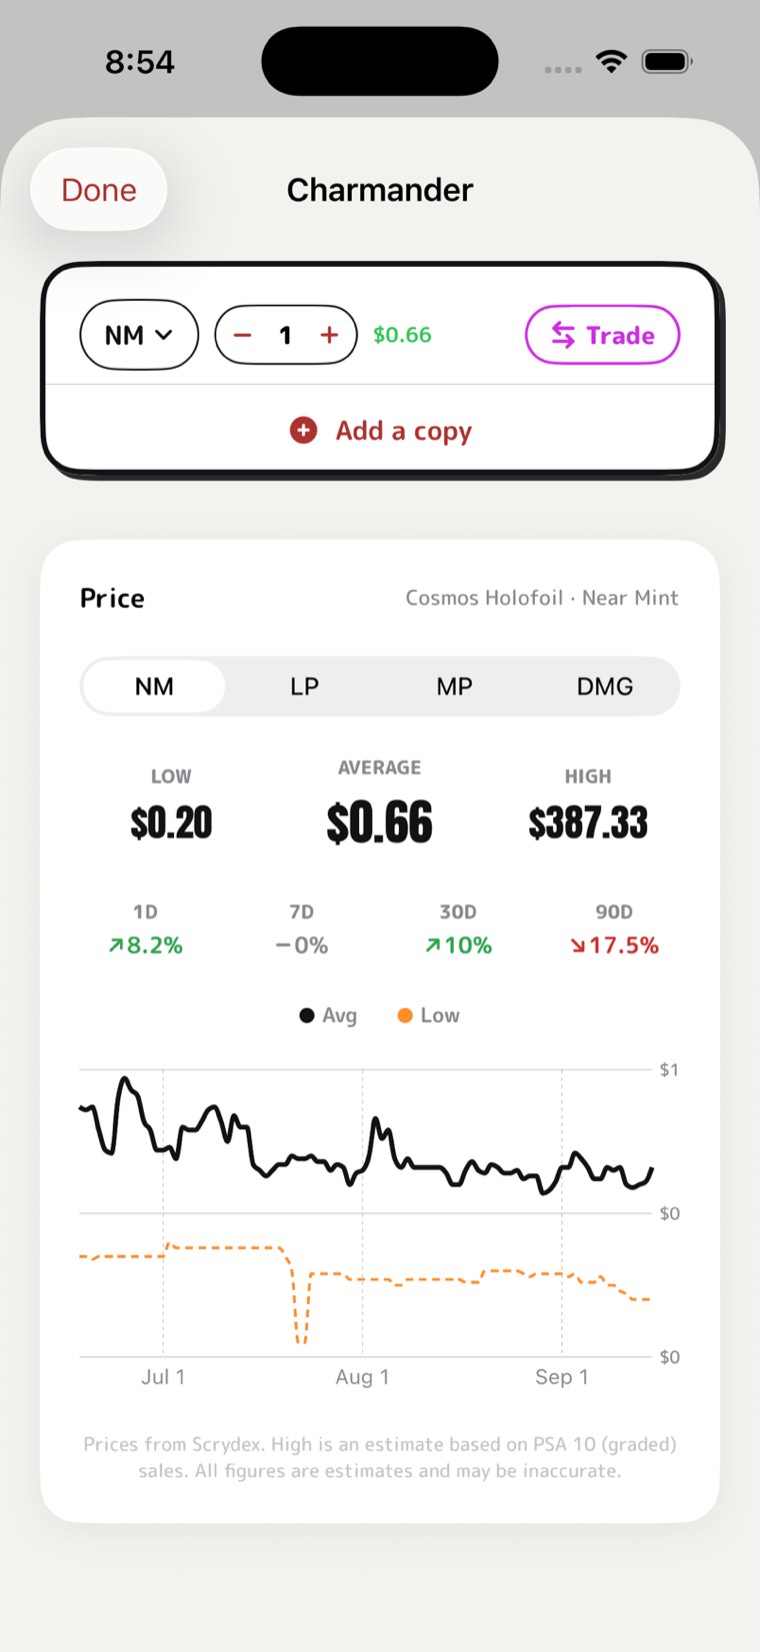Tap the battery icon in status bar
Image resolution: width=760 pixels, height=1652 pixels.
pyautogui.click(x=667, y=62)
